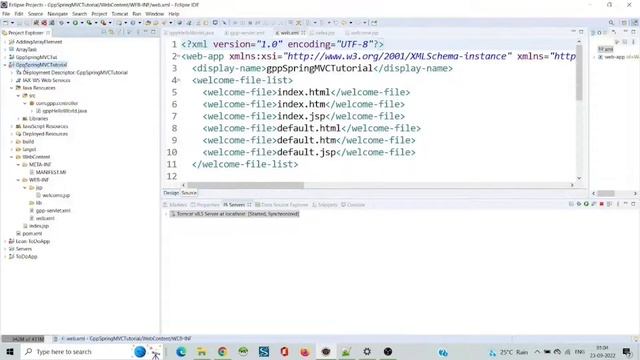Open the taskbar notification center icon
640x360 pixels.
pos(627,351)
